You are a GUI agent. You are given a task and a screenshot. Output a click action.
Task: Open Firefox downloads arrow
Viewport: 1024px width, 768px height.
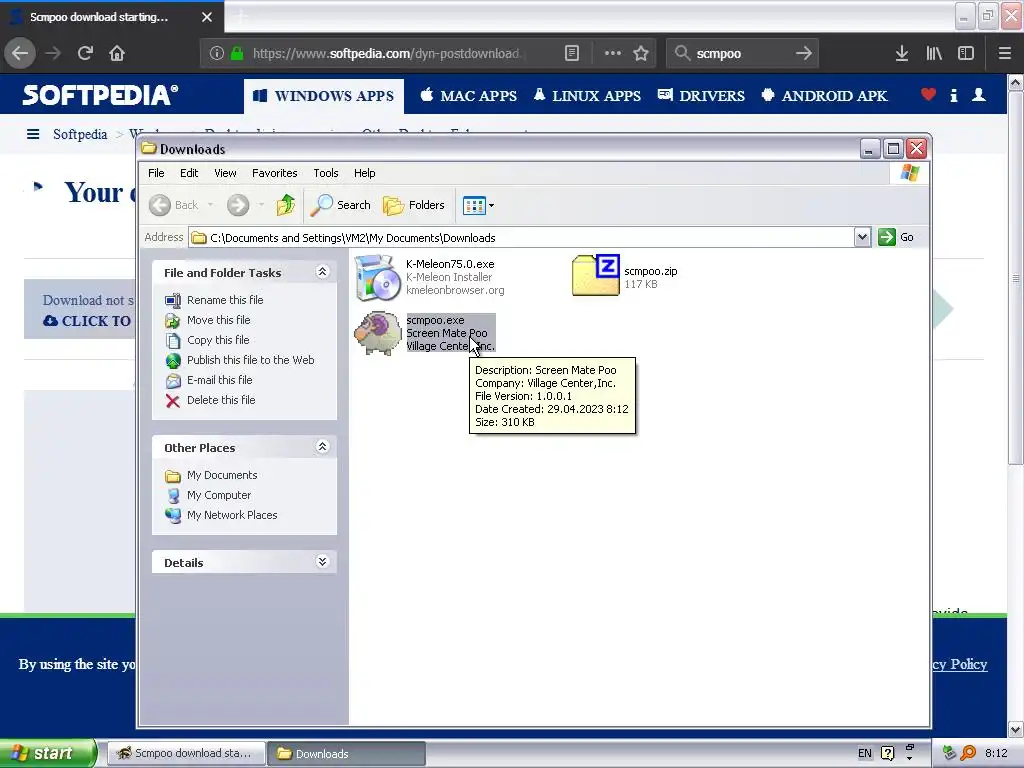[902, 54]
